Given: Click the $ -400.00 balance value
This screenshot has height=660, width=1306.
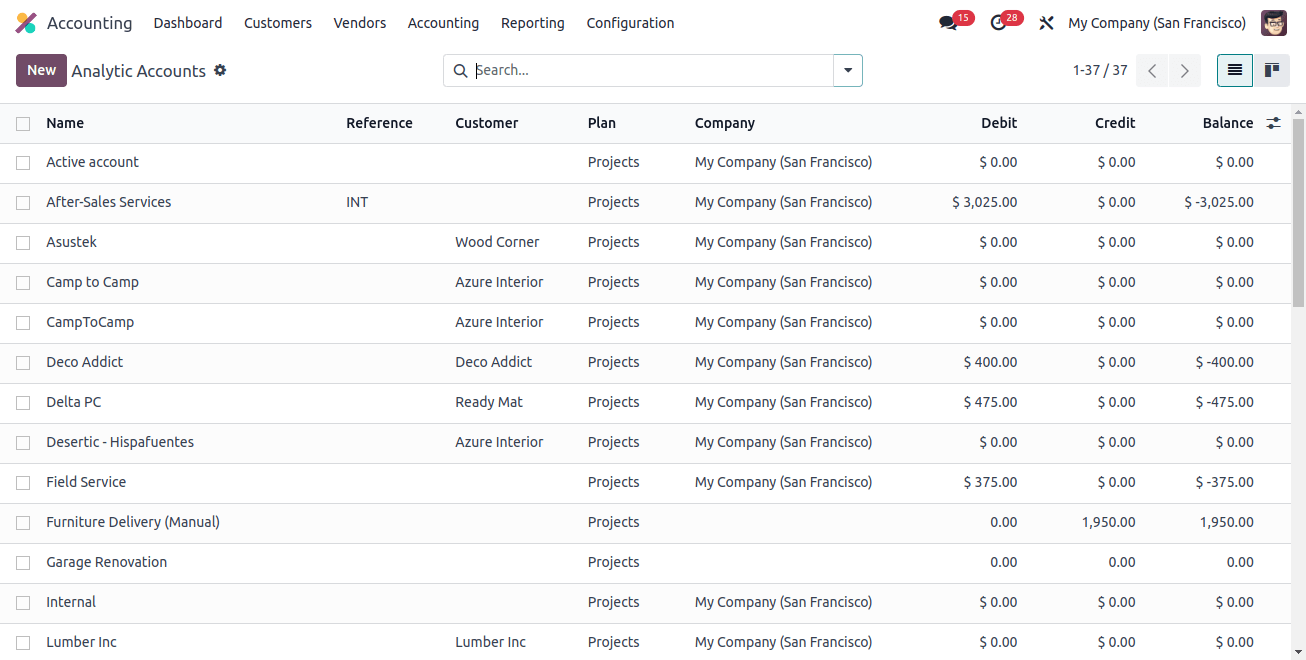Looking at the screenshot, I should click(x=1225, y=362).
